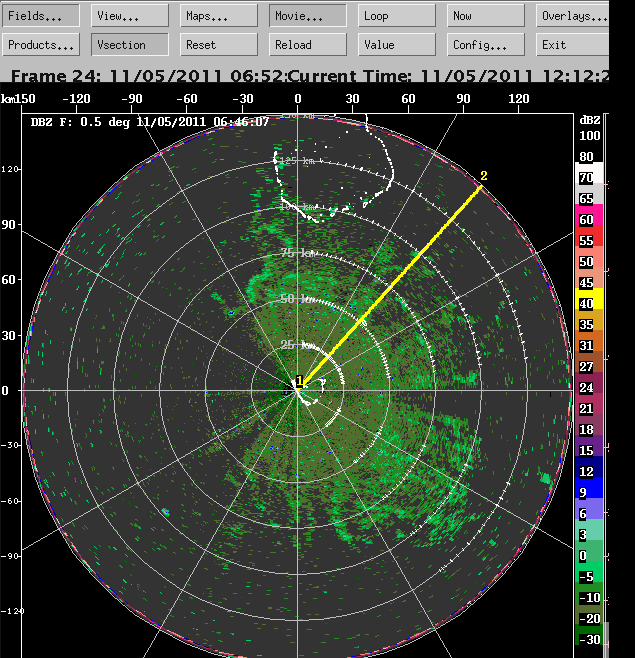Click the 9 dBZ blue color swatch
Image resolution: width=635 pixels, height=658 pixels.
[589, 488]
